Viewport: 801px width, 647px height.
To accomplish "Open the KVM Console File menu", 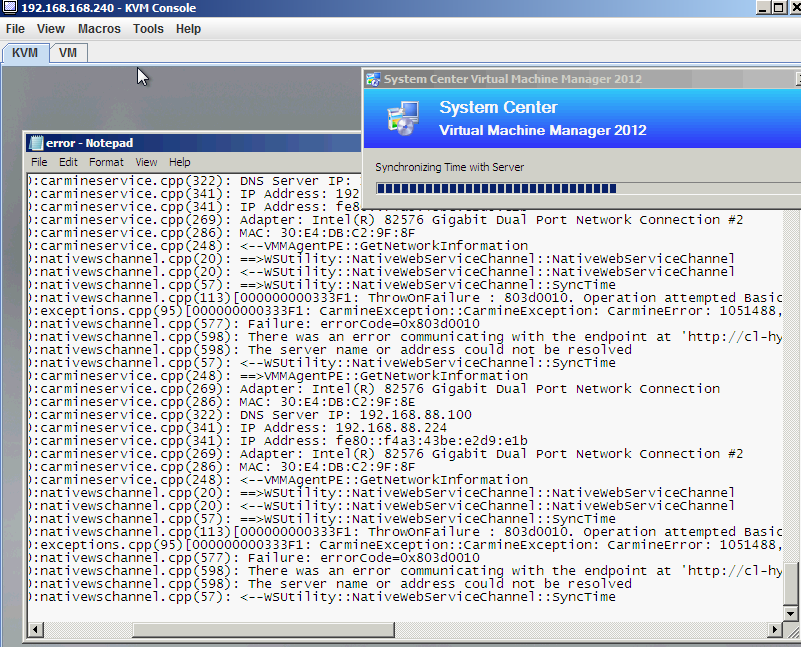I will (x=15, y=29).
